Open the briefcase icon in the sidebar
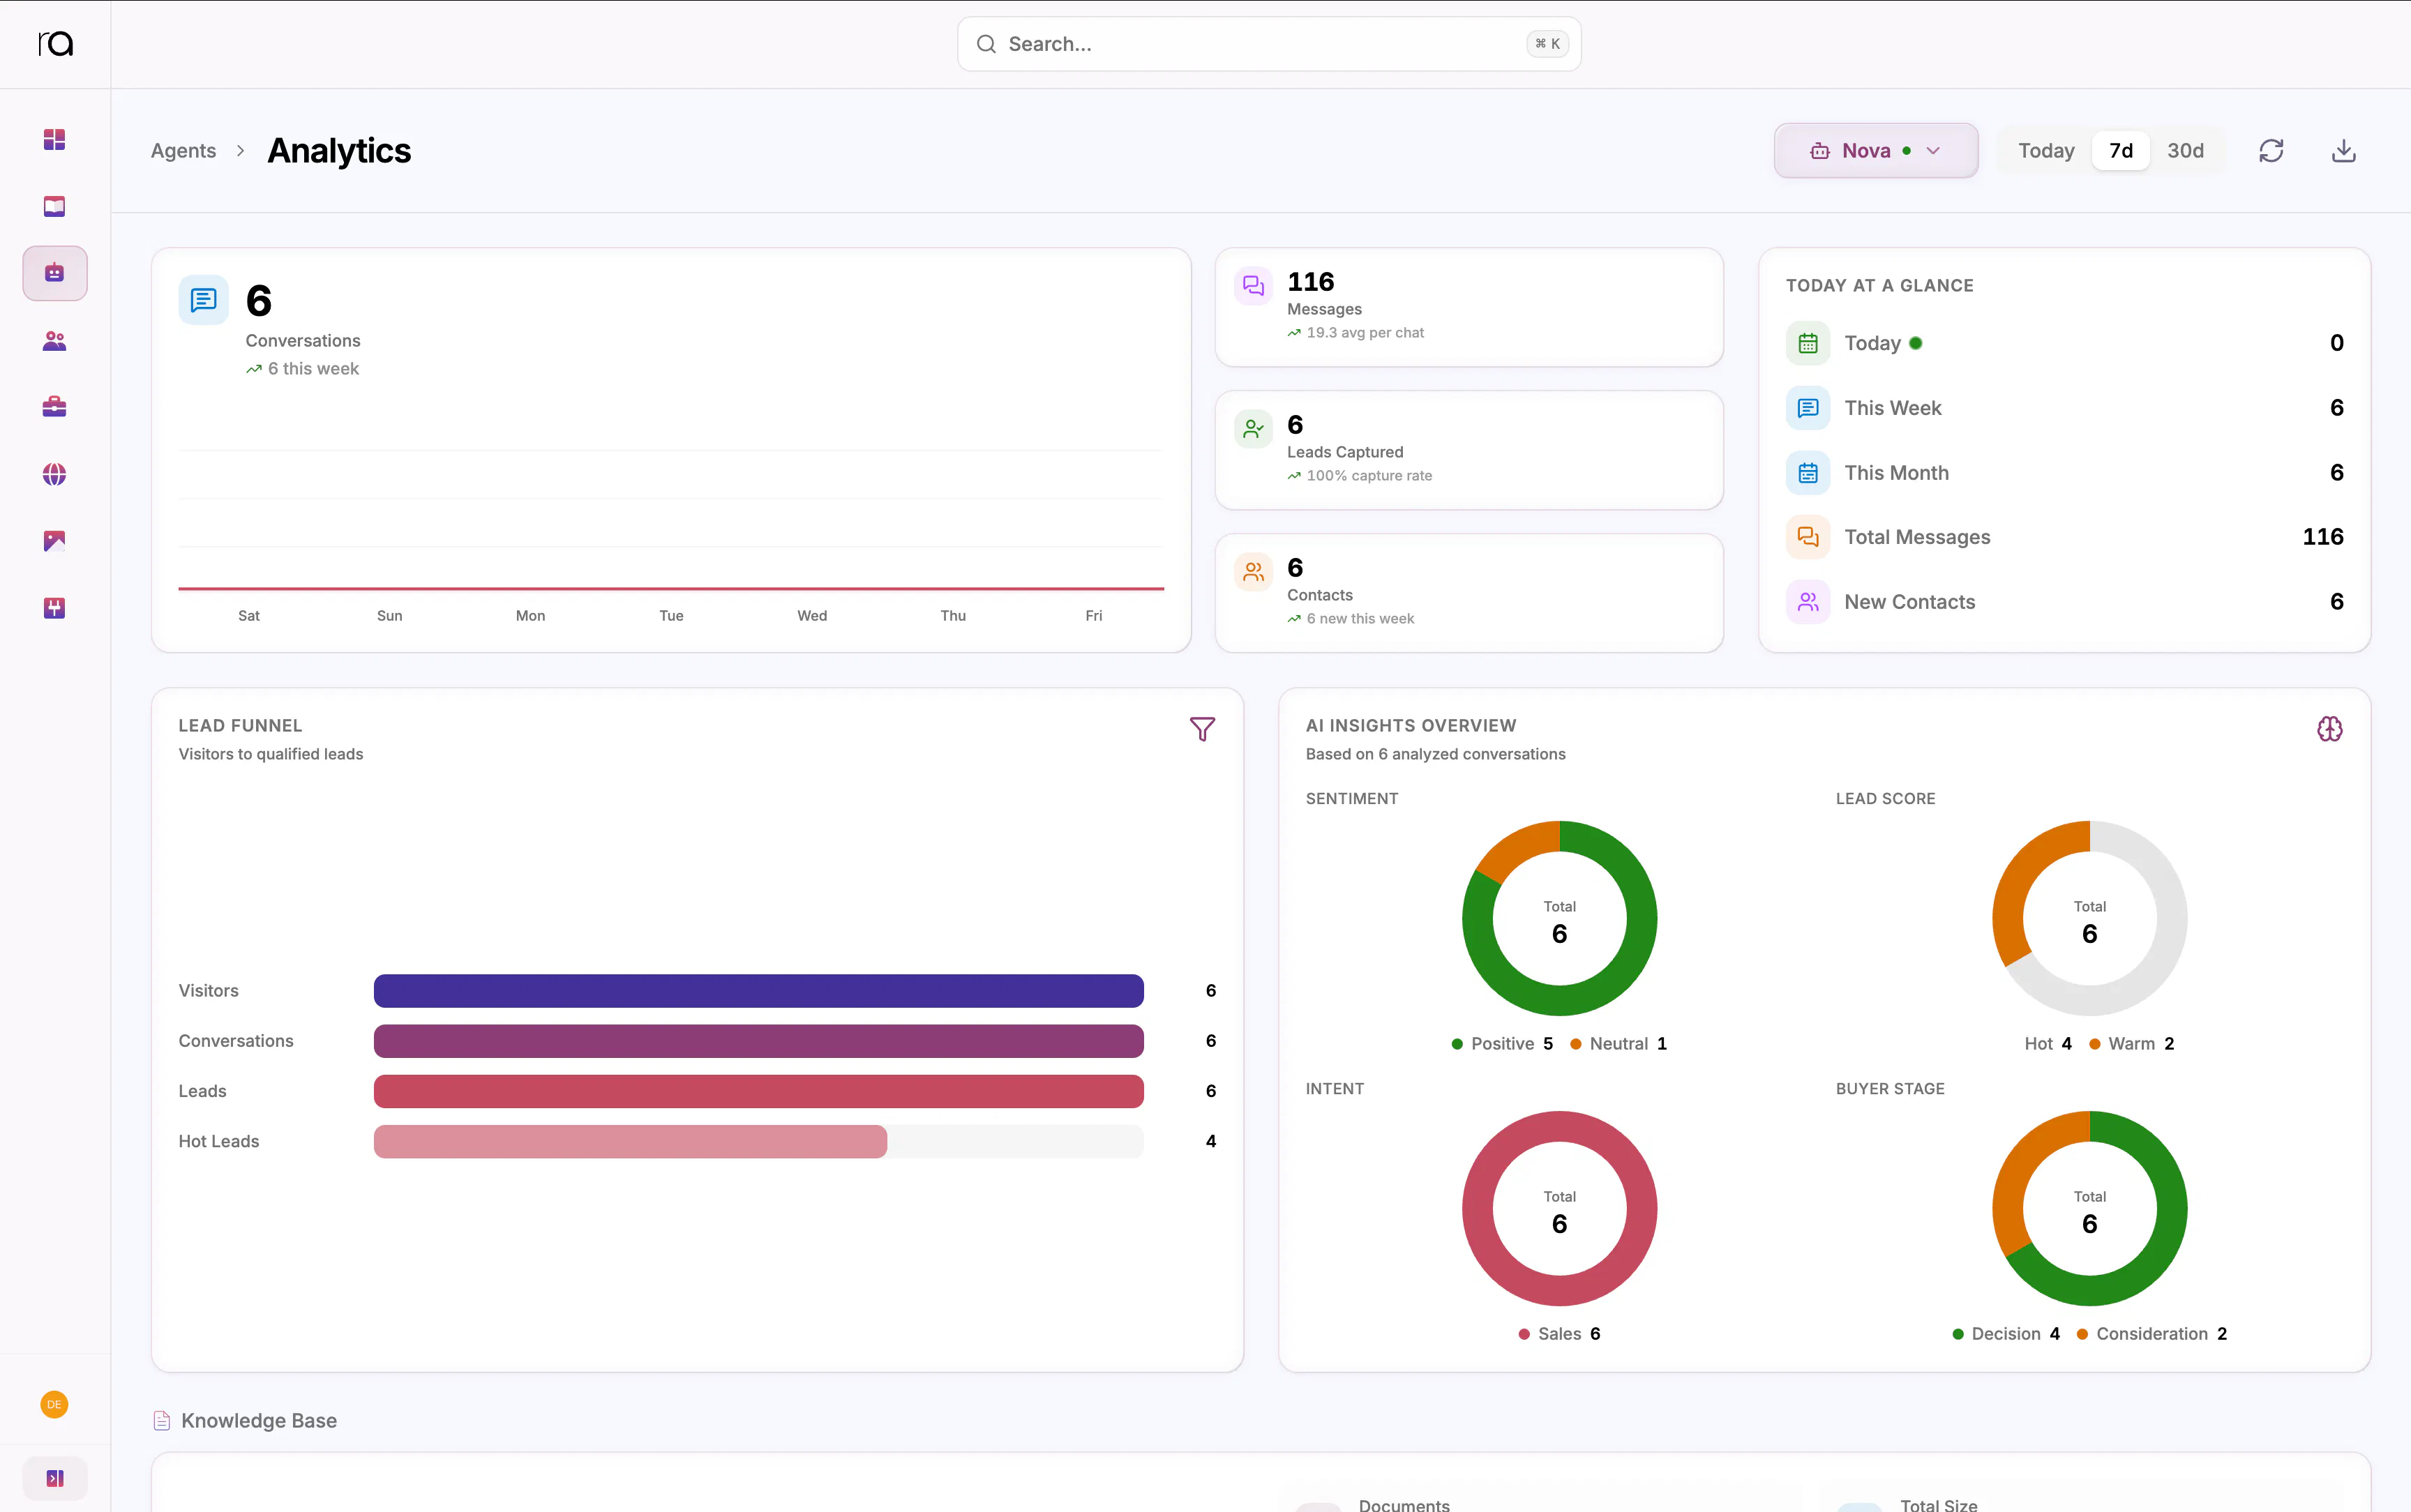2411x1512 pixels. click(x=55, y=407)
